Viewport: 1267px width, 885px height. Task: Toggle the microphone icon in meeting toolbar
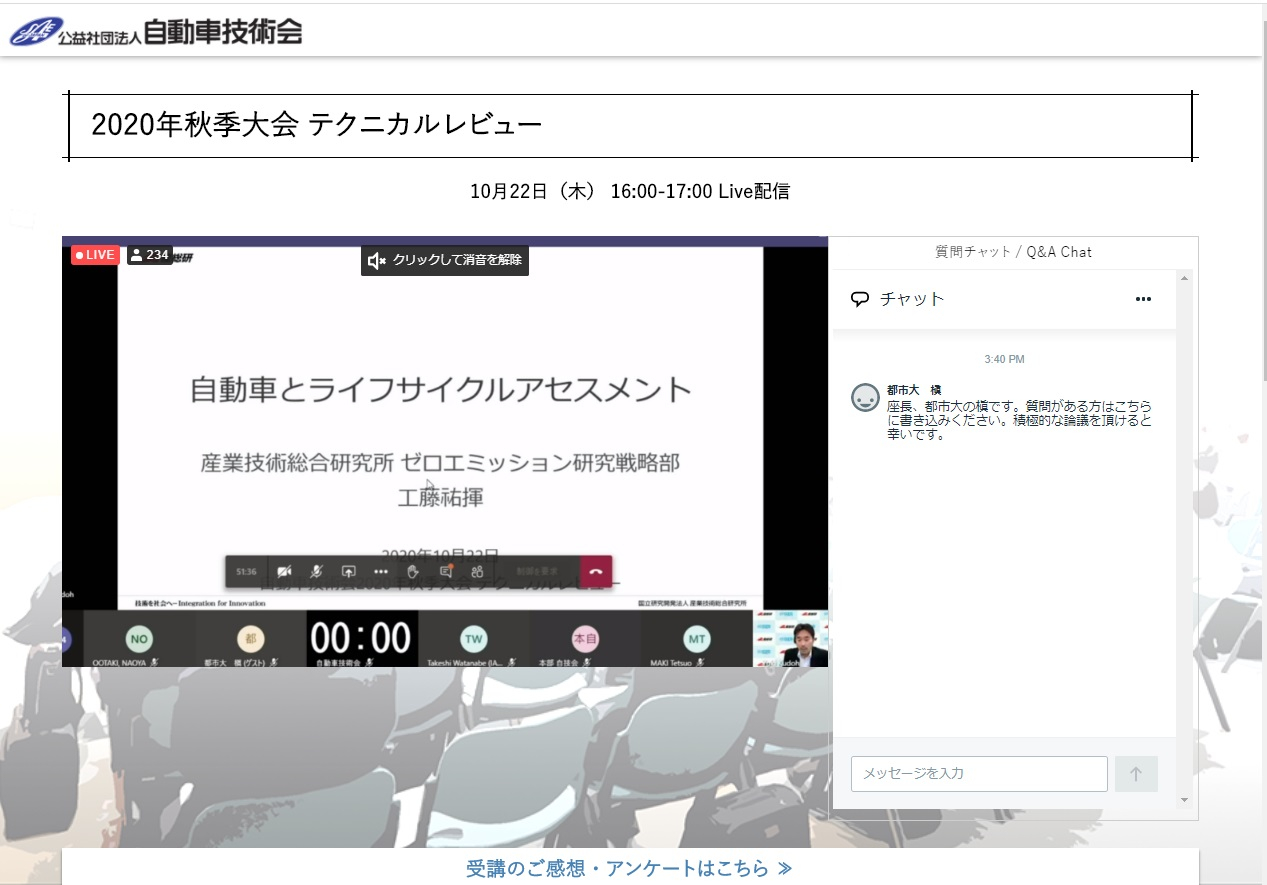(x=316, y=571)
